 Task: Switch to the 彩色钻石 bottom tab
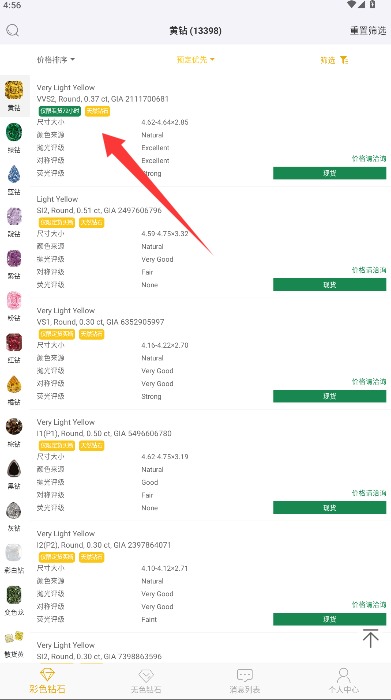click(x=47, y=681)
